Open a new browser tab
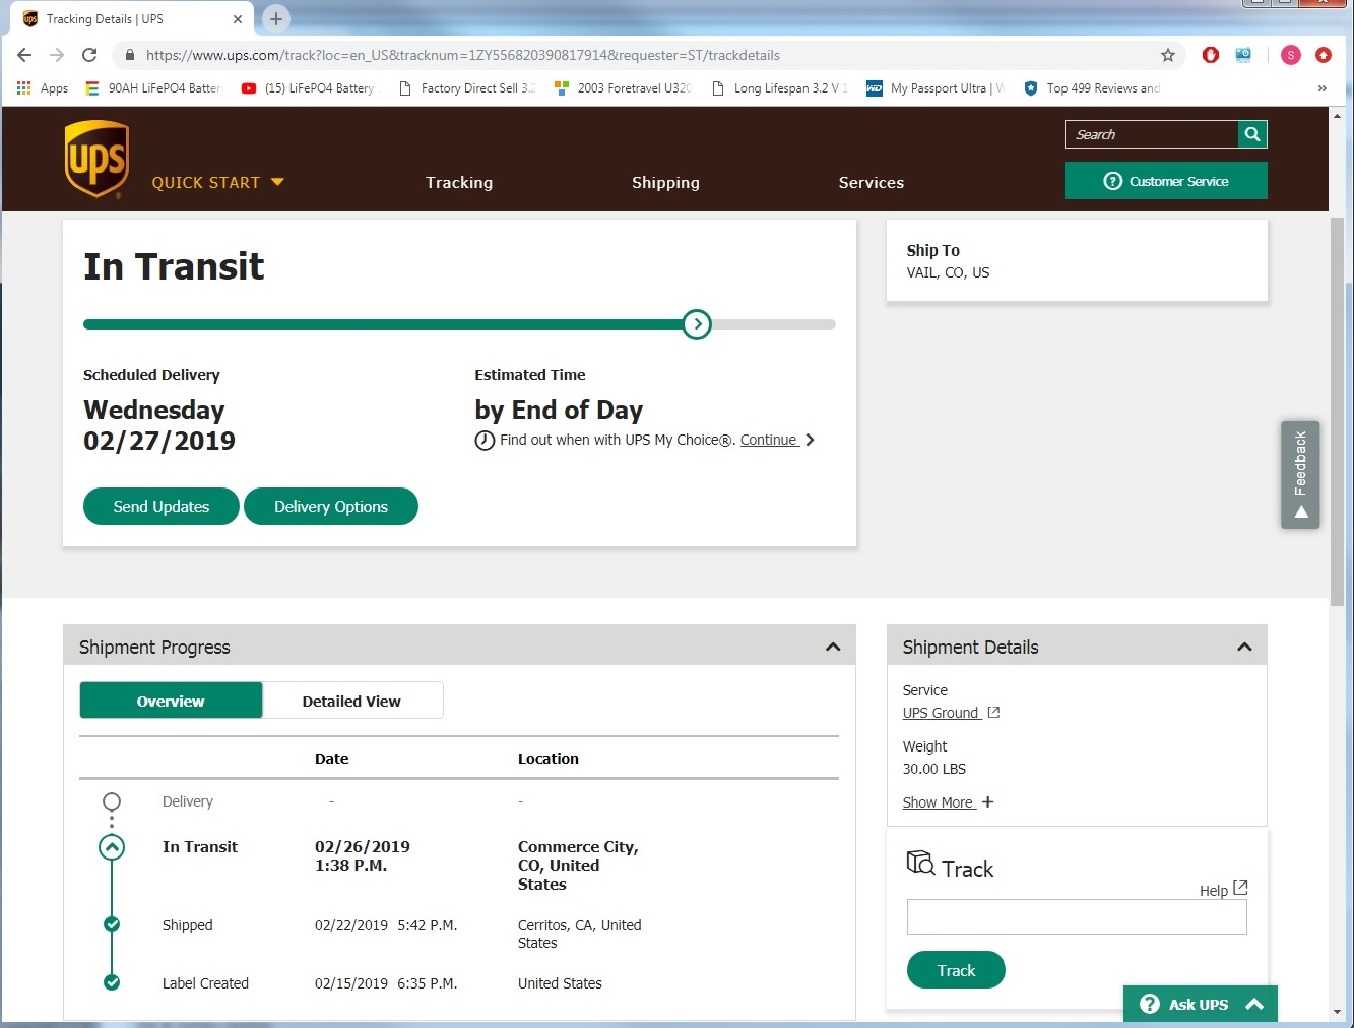 (x=276, y=18)
